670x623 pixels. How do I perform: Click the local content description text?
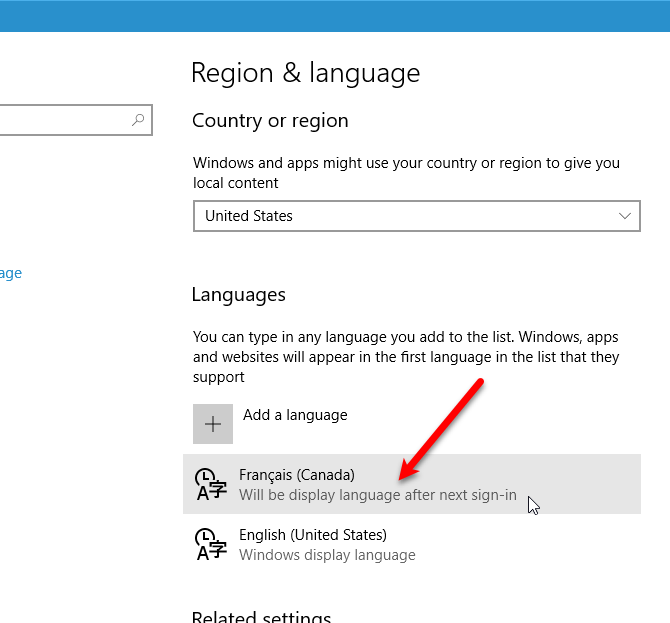406,173
